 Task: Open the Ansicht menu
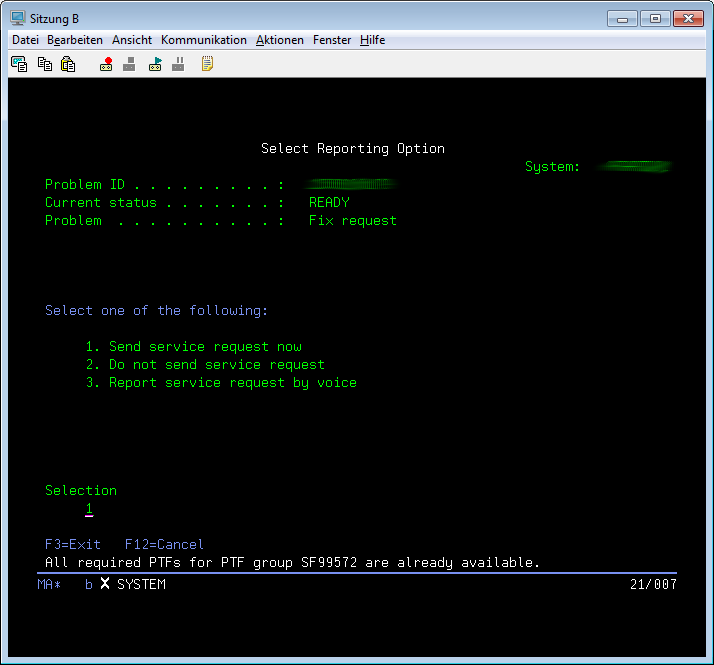(132, 40)
